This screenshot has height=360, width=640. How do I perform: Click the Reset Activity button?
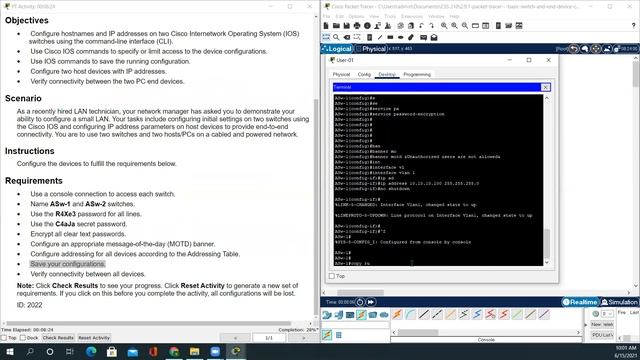(94, 338)
